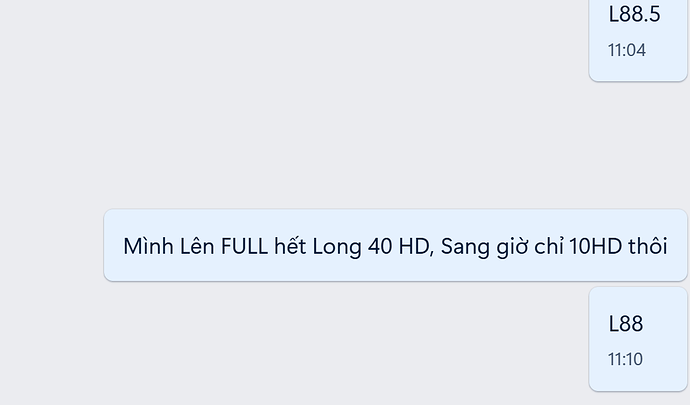The height and width of the screenshot is (405, 690).
Task: Click the word thôi ending the message
Action: tap(648, 246)
